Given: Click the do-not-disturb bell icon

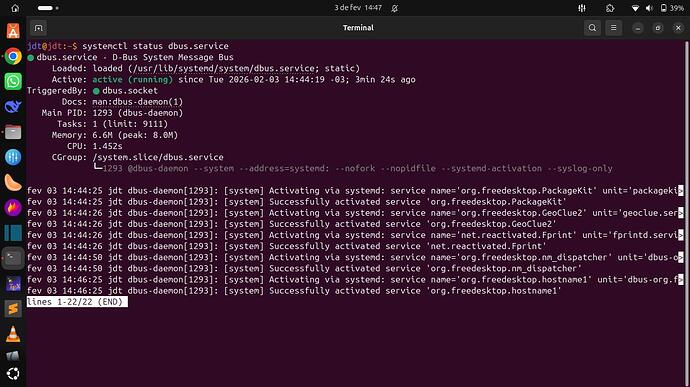Looking at the screenshot, I should pyautogui.click(x=395, y=8).
